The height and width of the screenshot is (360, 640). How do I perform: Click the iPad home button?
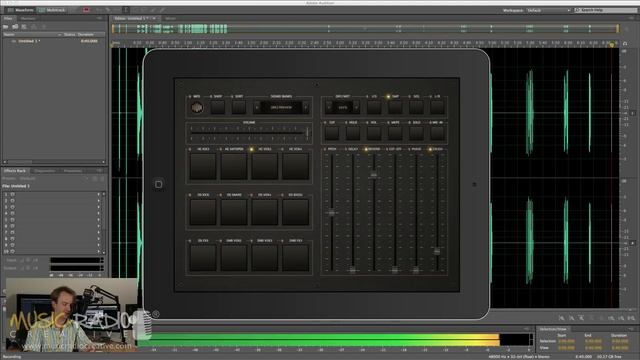pyautogui.click(x=159, y=184)
